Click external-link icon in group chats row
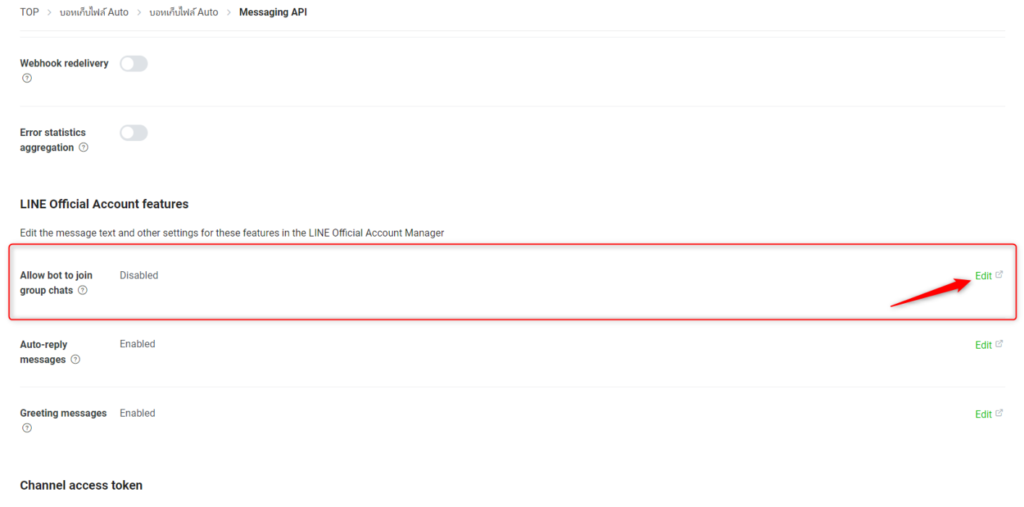 click(x=999, y=275)
